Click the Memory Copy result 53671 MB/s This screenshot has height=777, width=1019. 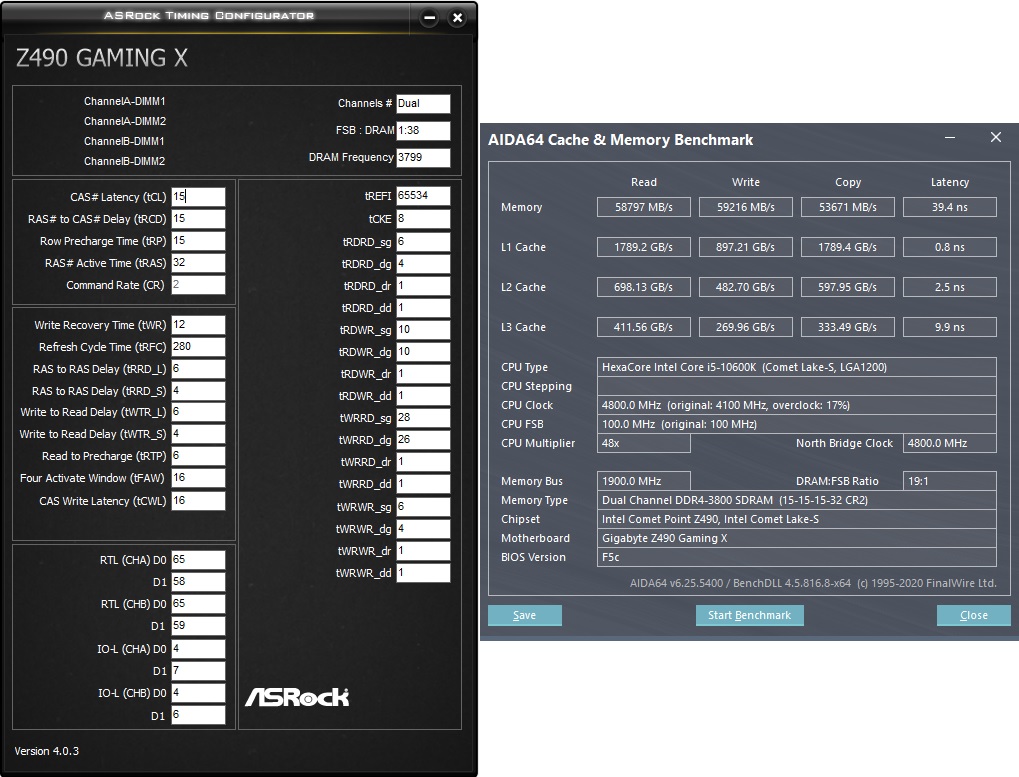point(847,207)
